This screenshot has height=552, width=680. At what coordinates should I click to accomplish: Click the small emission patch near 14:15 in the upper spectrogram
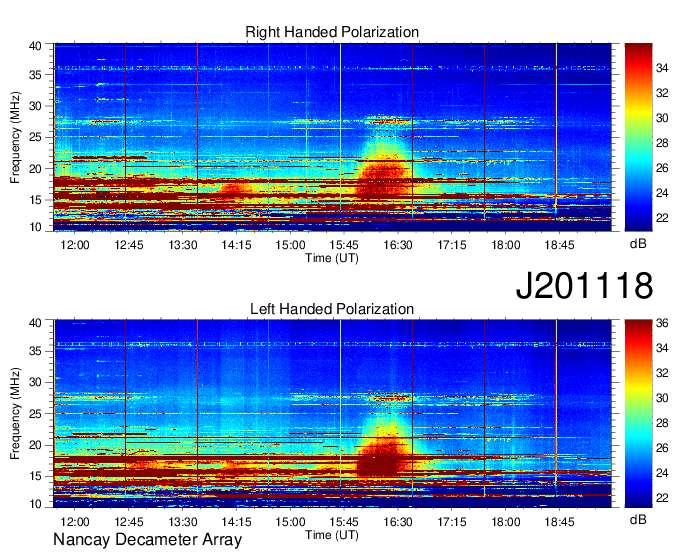pyautogui.click(x=236, y=189)
